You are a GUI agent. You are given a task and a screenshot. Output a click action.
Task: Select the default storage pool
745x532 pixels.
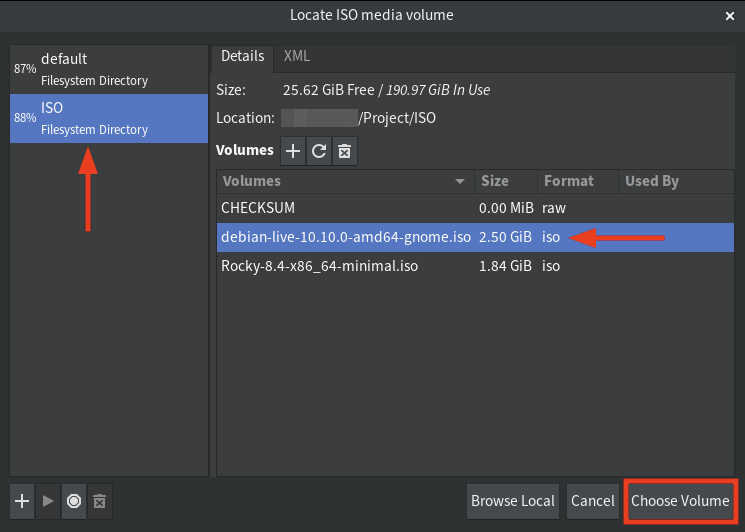pos(108,69)
